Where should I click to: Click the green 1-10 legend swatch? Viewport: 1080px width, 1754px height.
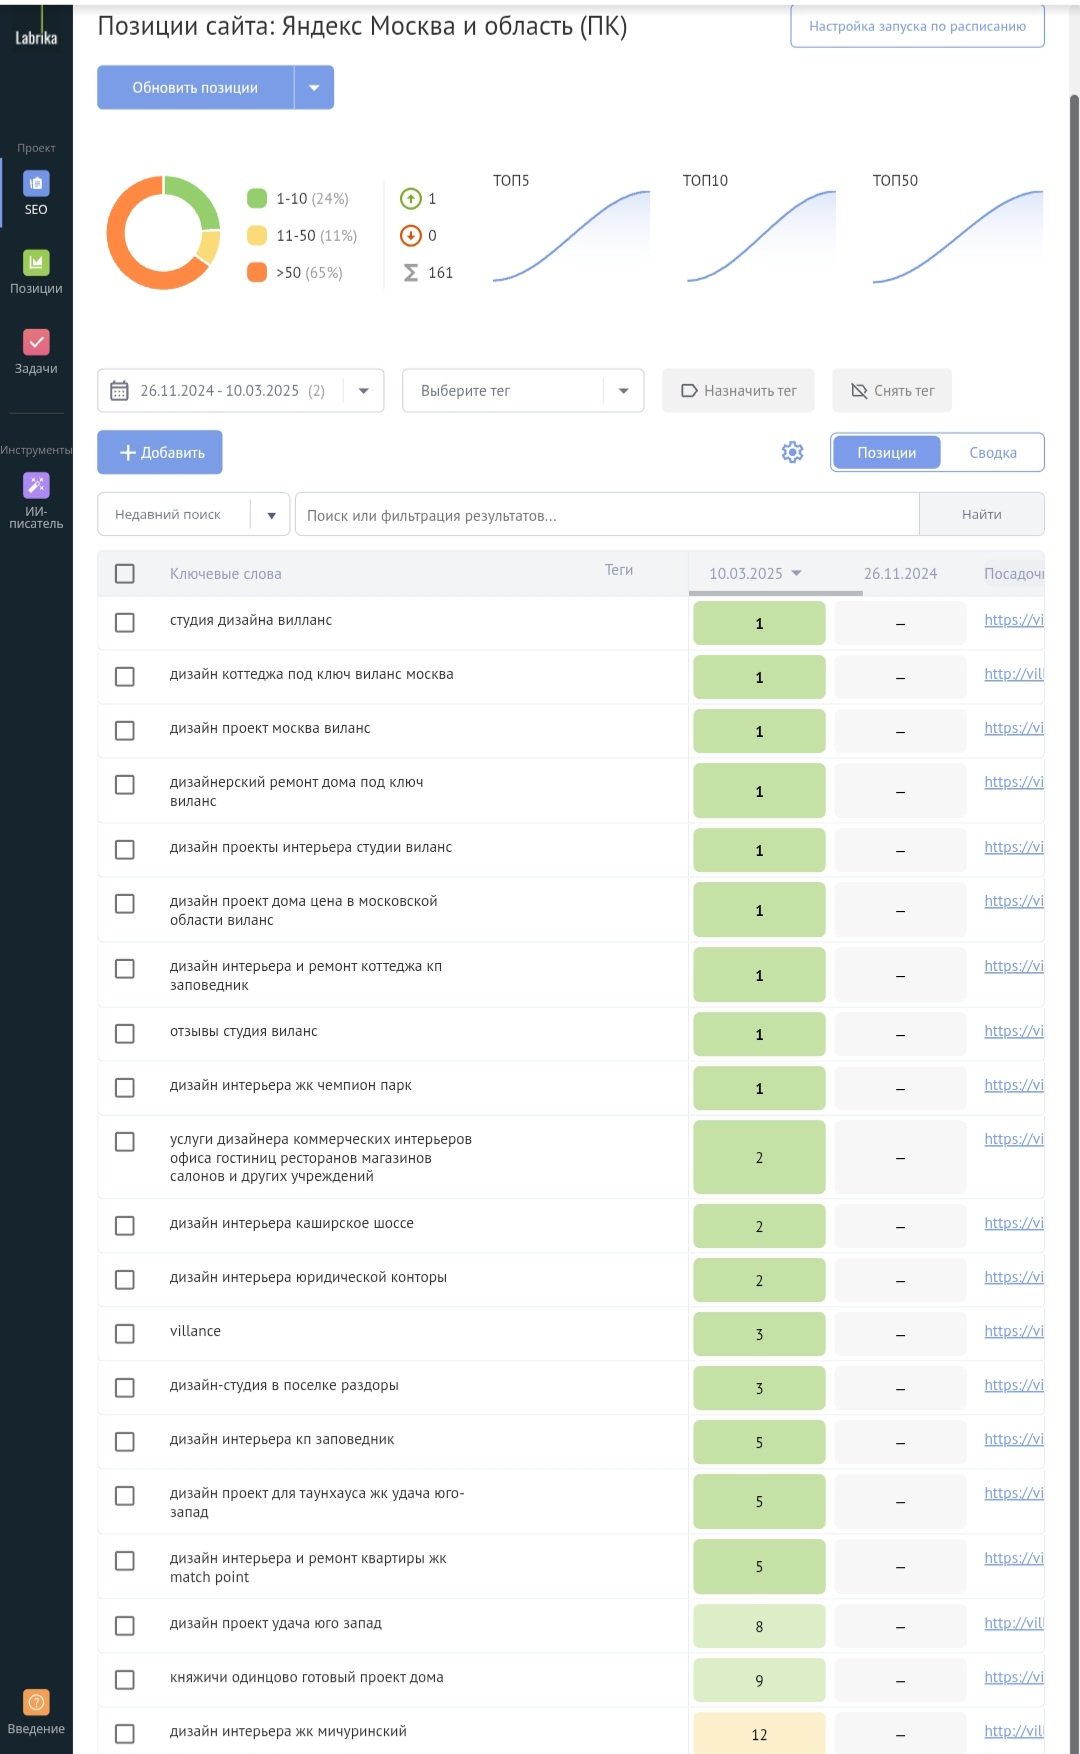click(x=257, y=199)
